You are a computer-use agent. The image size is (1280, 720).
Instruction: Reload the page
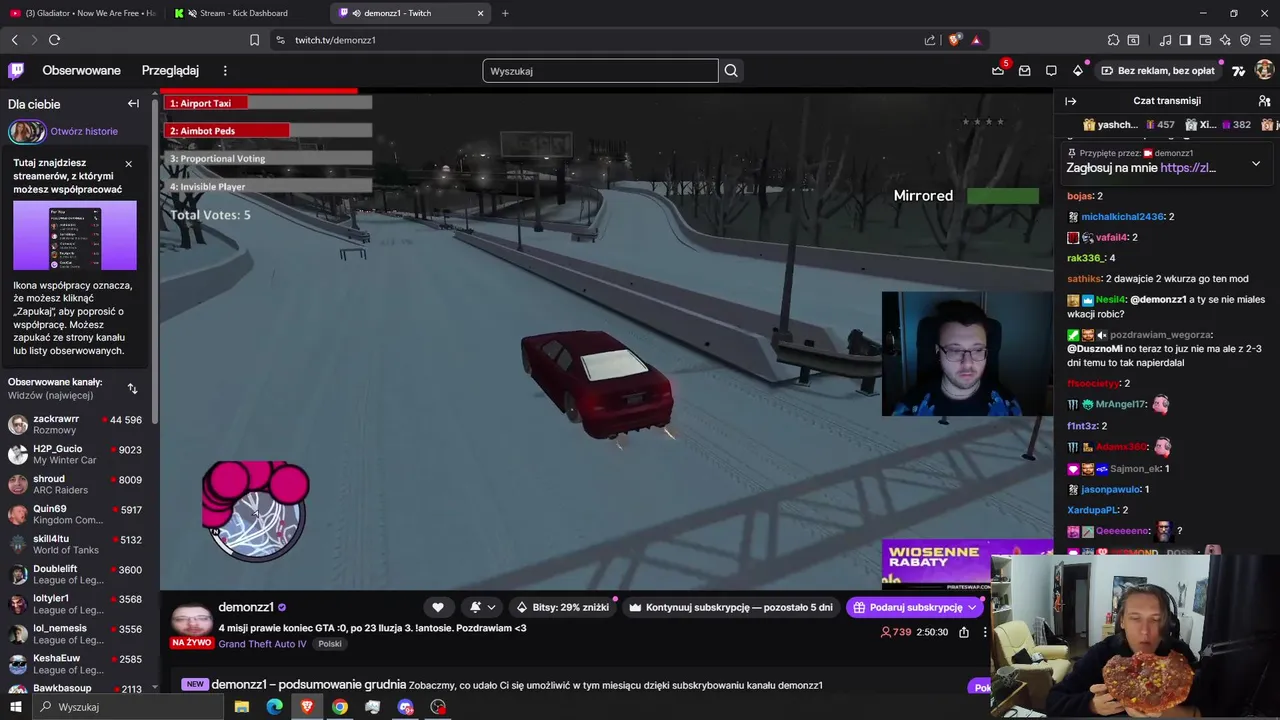(54, 40)
